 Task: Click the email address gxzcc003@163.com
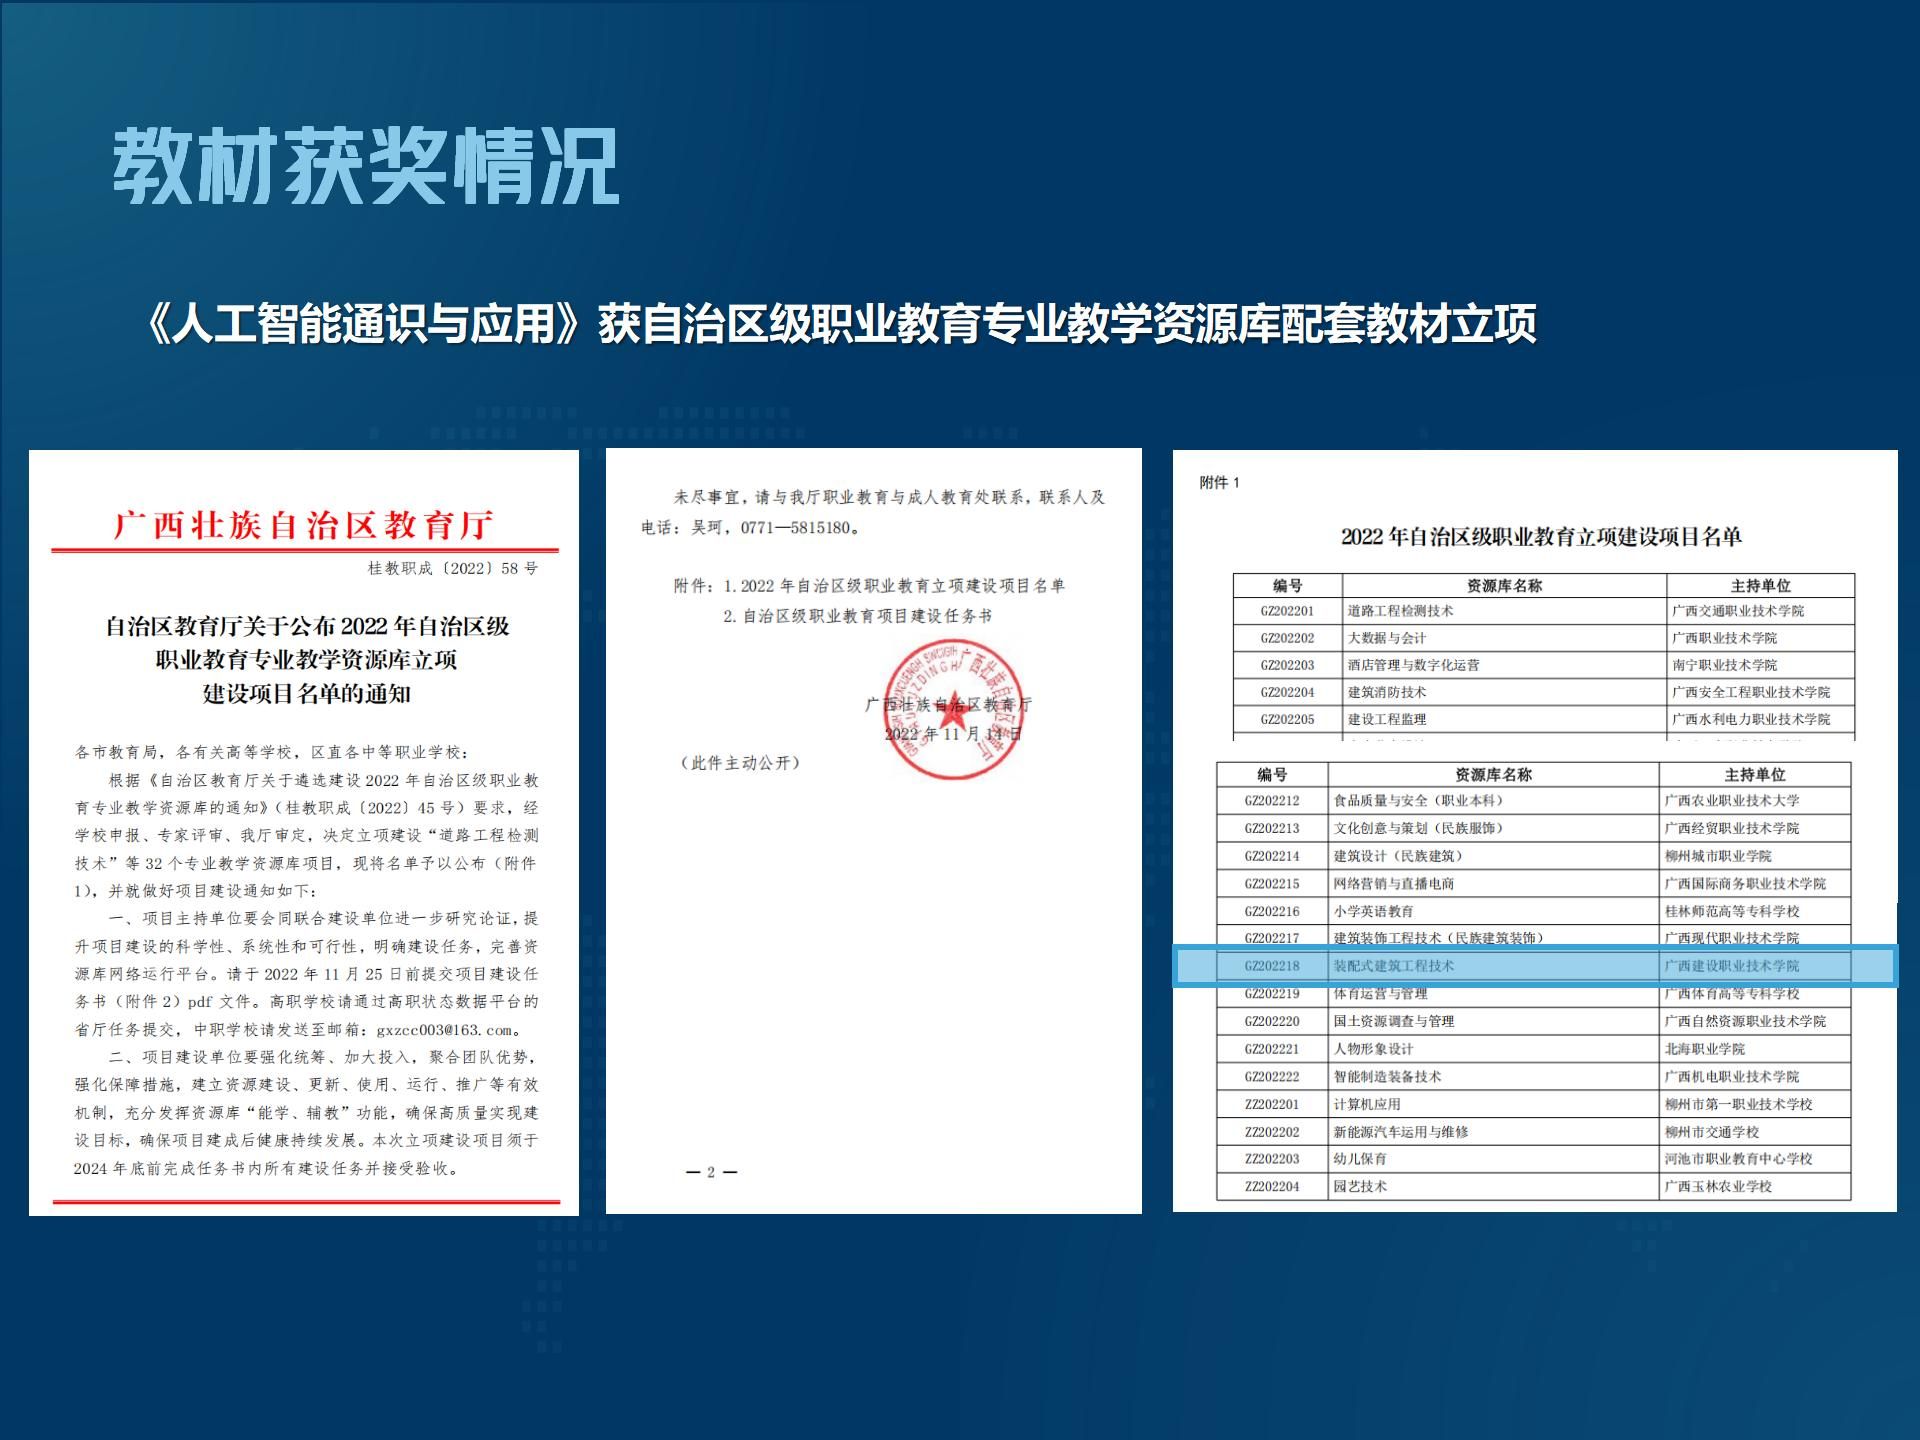click(444, 1030)
